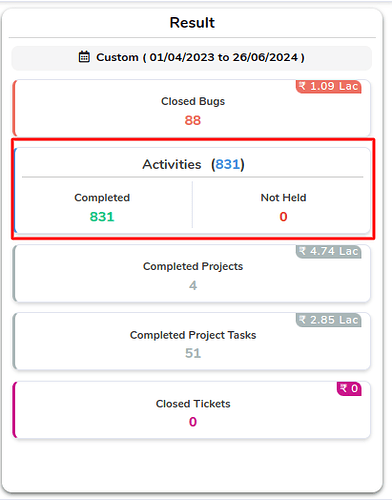
Task: Open the Completed Project Tasks card
Action: click(x=192, y=341)
